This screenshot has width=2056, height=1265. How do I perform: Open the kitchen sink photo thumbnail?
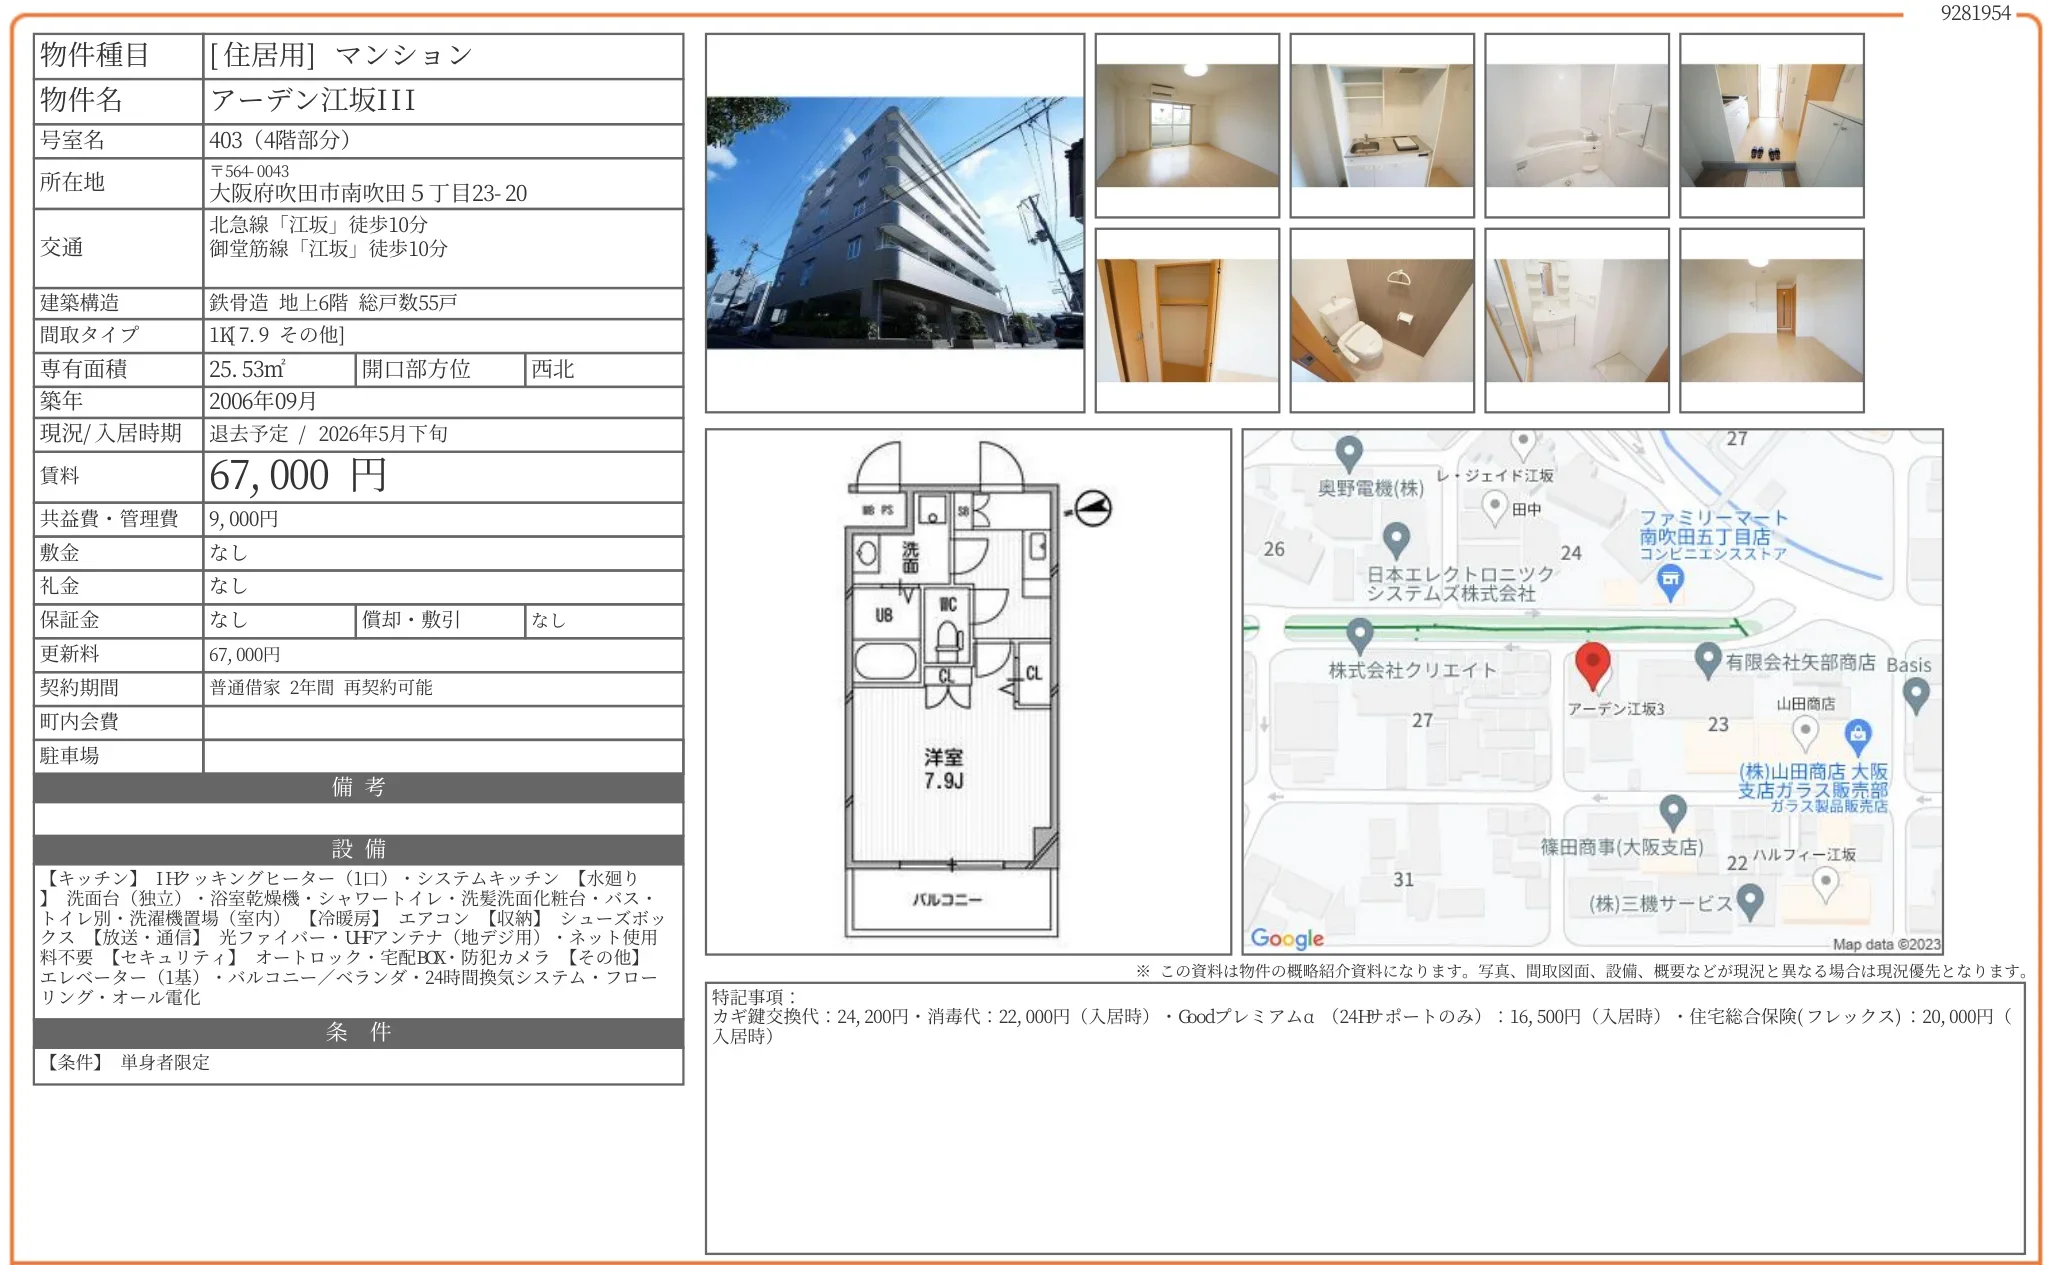pos(1381,126)
